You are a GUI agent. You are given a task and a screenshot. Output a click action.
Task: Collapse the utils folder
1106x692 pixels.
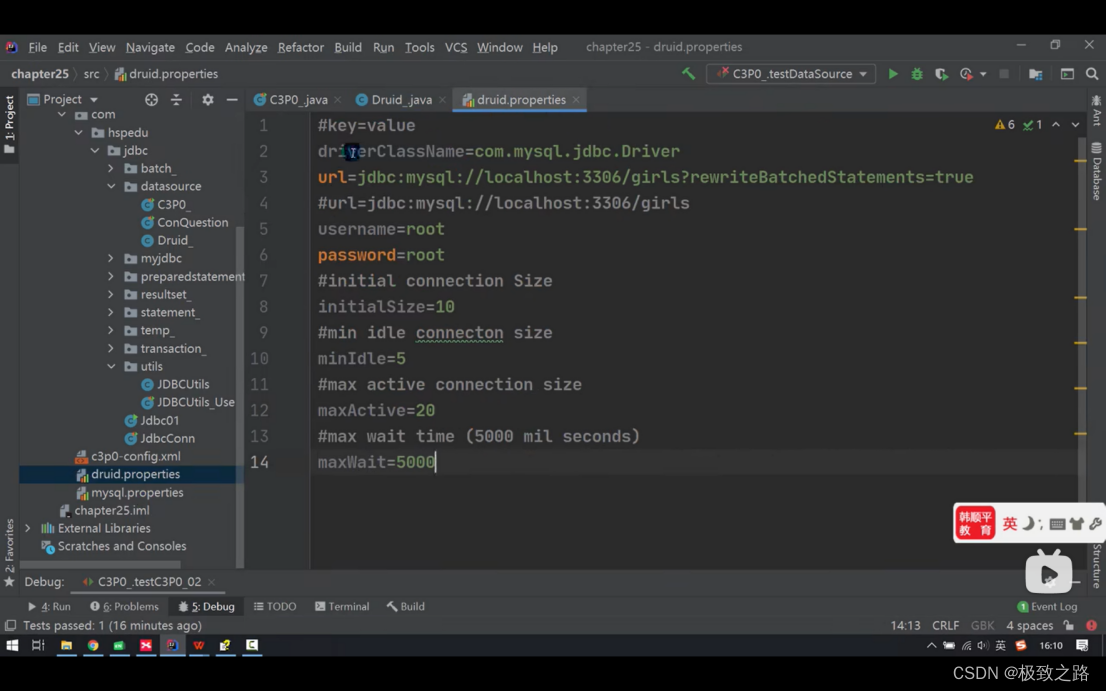(x=111, y=366)
